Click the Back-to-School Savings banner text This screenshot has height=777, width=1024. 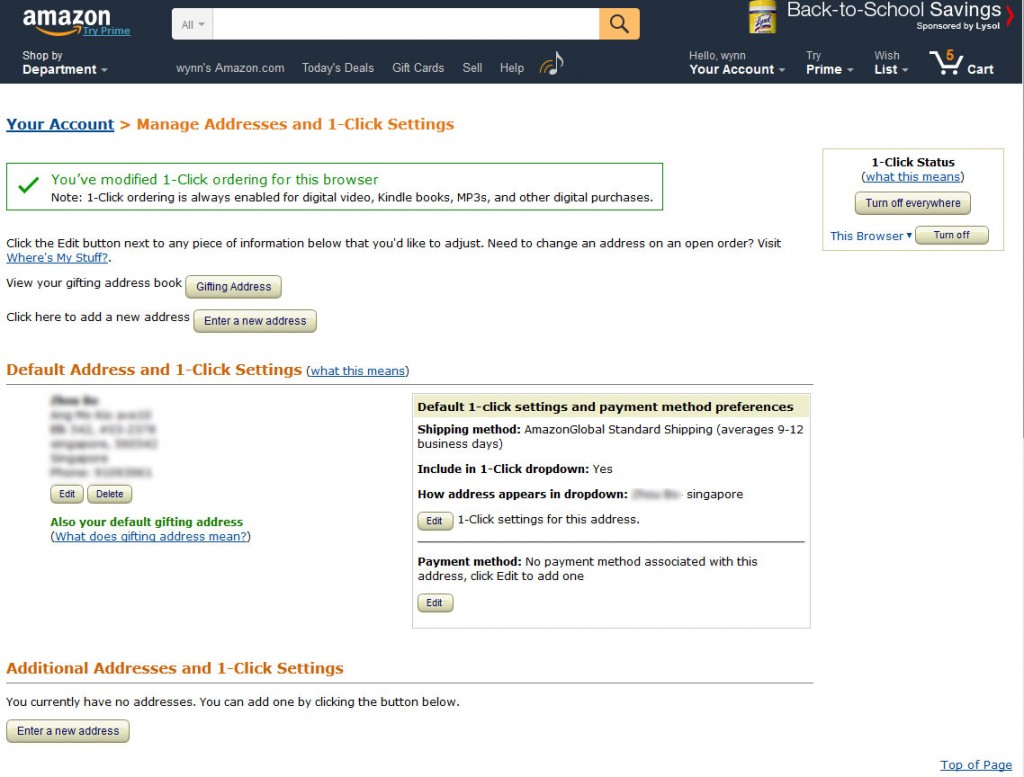(893, 10)
